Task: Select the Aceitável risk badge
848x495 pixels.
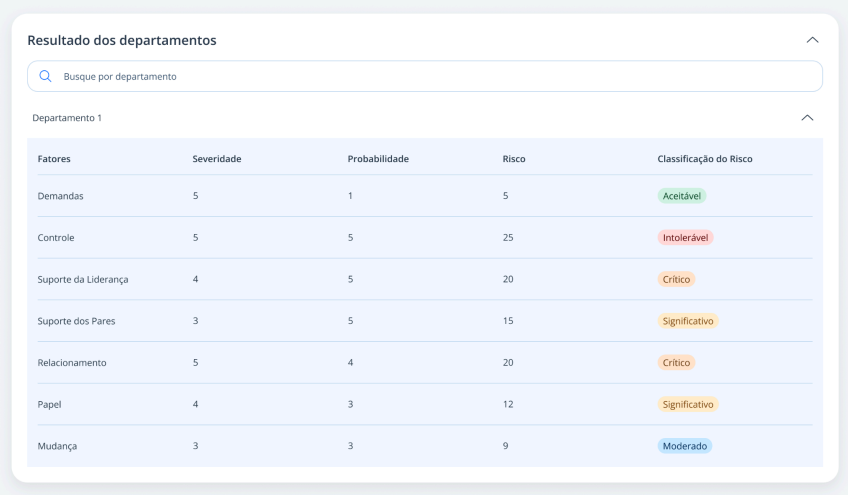Action: point(681,196)
